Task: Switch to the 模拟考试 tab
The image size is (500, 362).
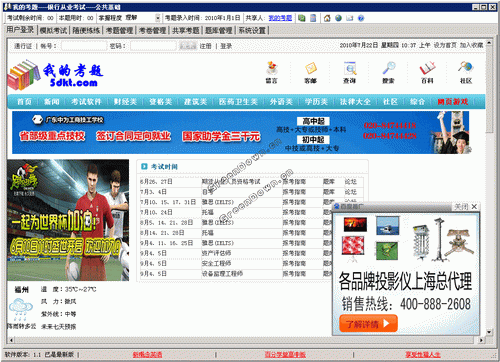Action: [53, 30]
